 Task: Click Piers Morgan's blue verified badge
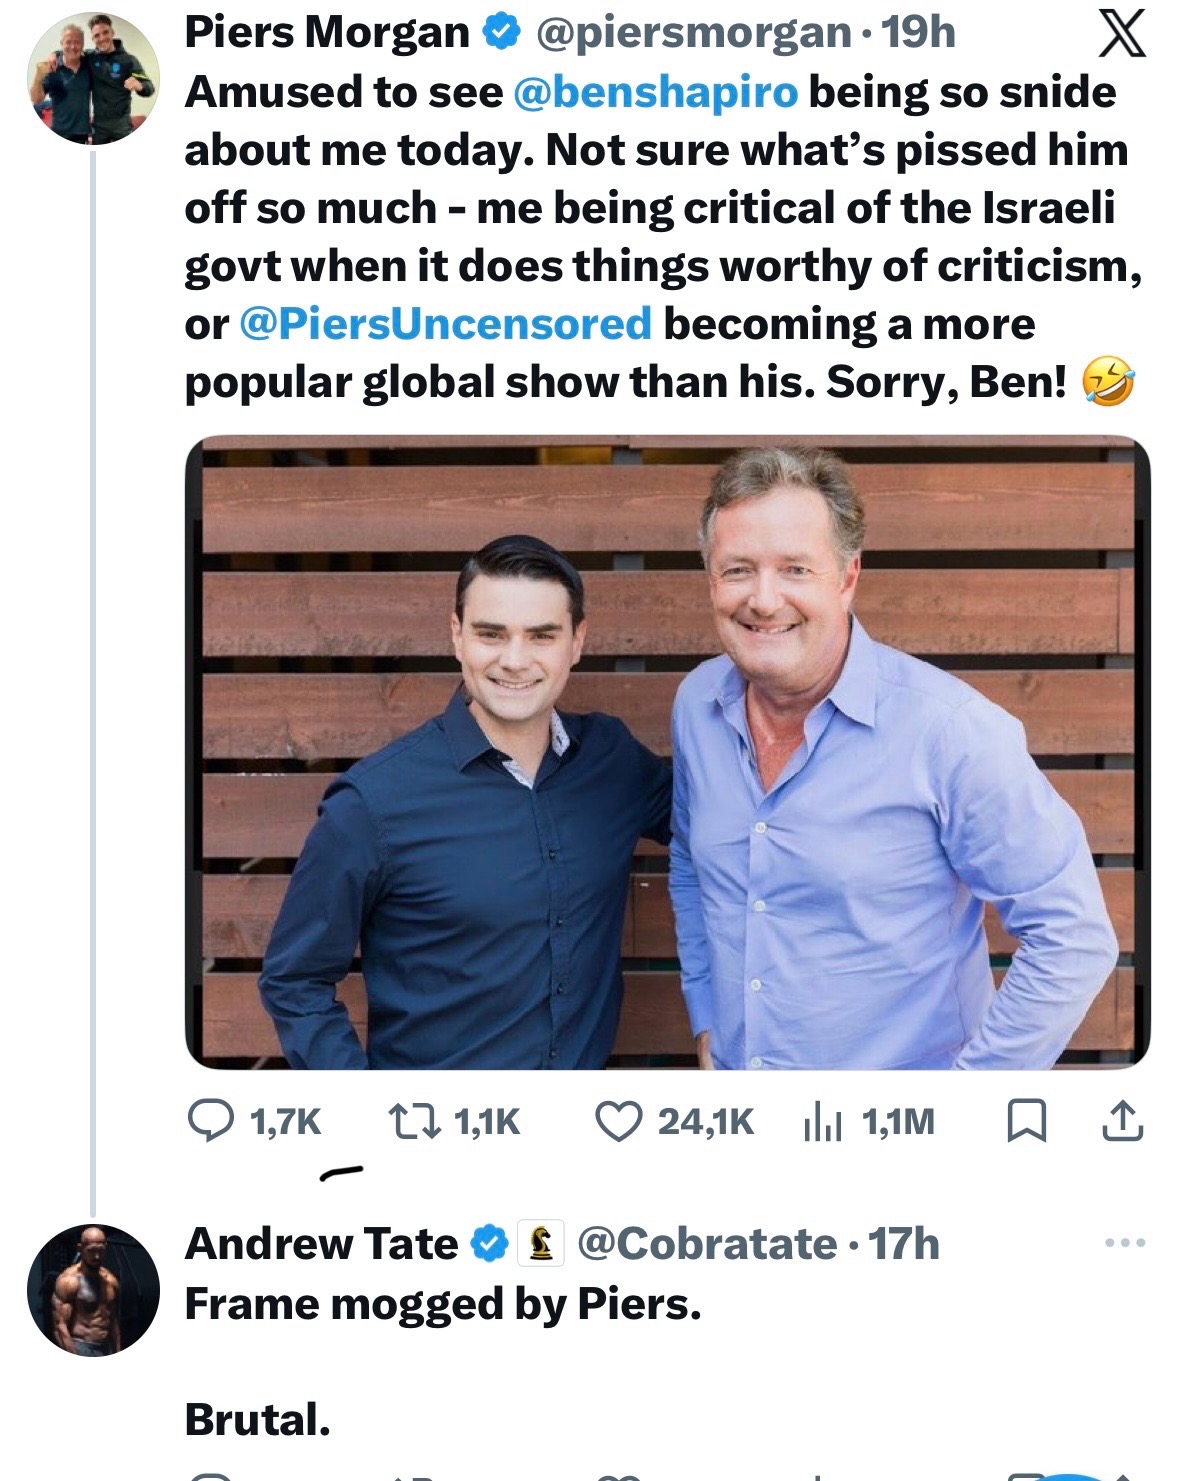tap(501, 34)
